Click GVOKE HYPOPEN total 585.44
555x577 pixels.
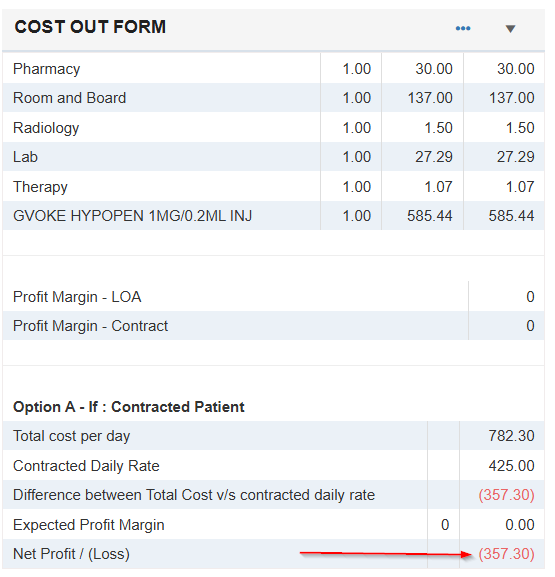tap(511, 216)
